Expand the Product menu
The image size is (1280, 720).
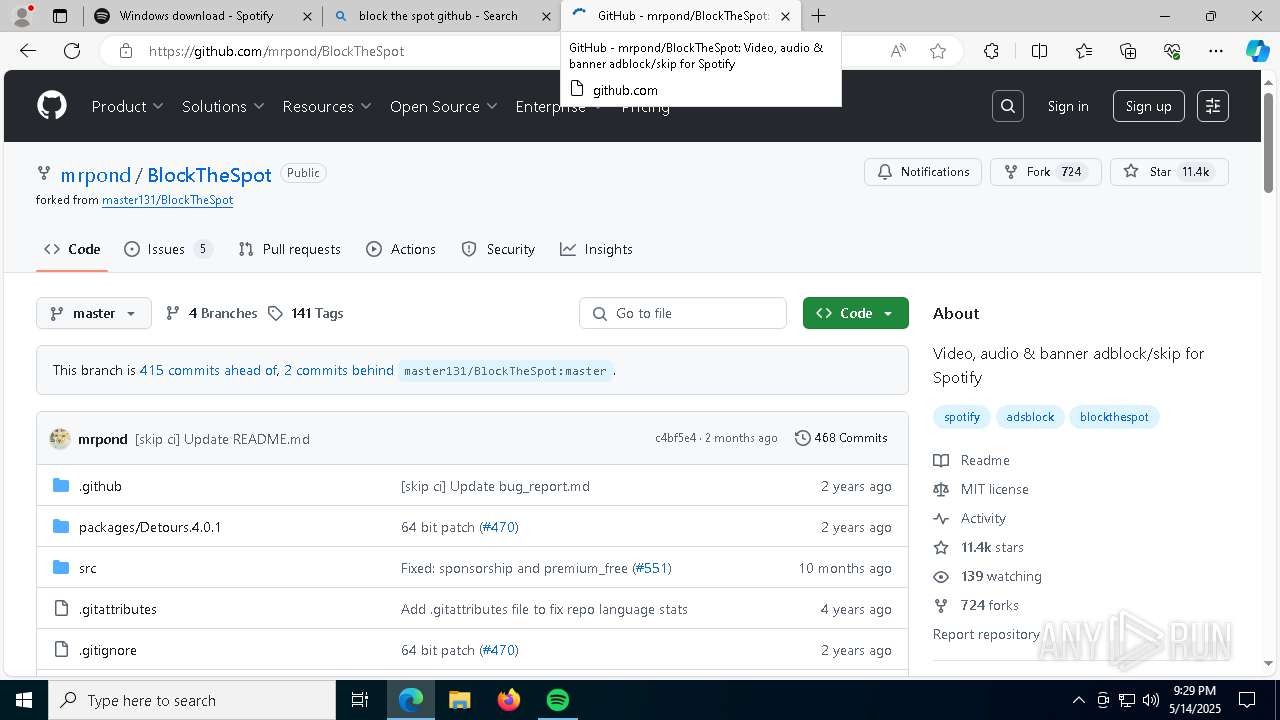(x=127, y=106)
